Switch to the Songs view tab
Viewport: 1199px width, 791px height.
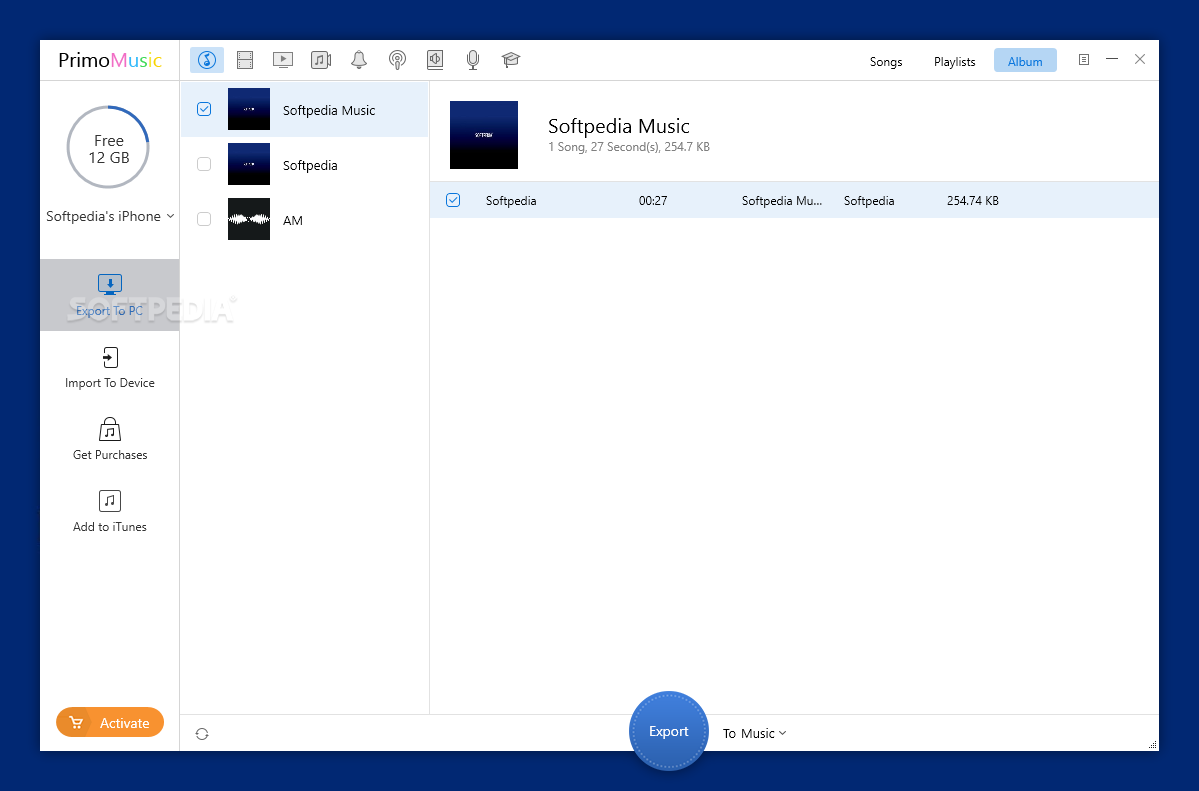pyautogui.click(x=885, y=61)
